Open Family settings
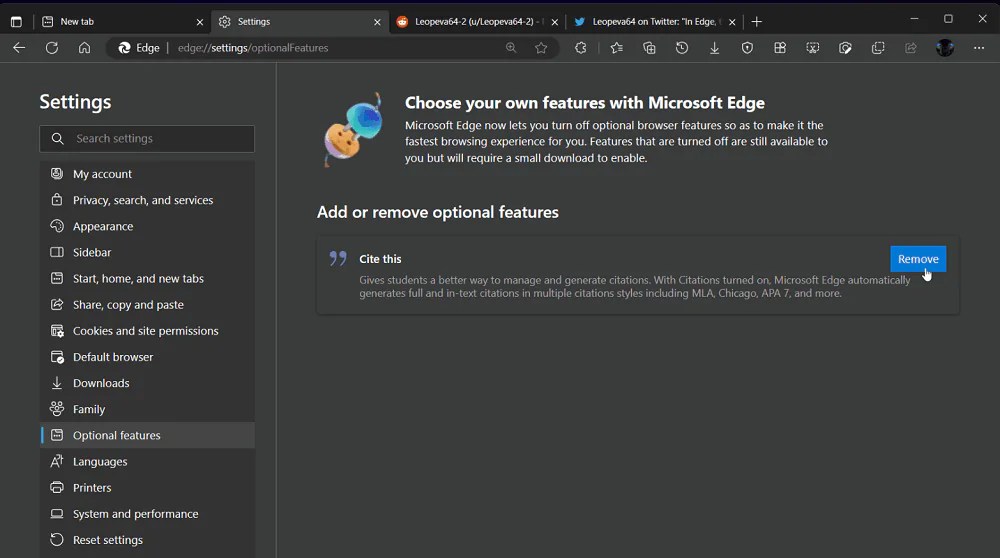The height and width of the screenshot is (558, 1000). 147,409
